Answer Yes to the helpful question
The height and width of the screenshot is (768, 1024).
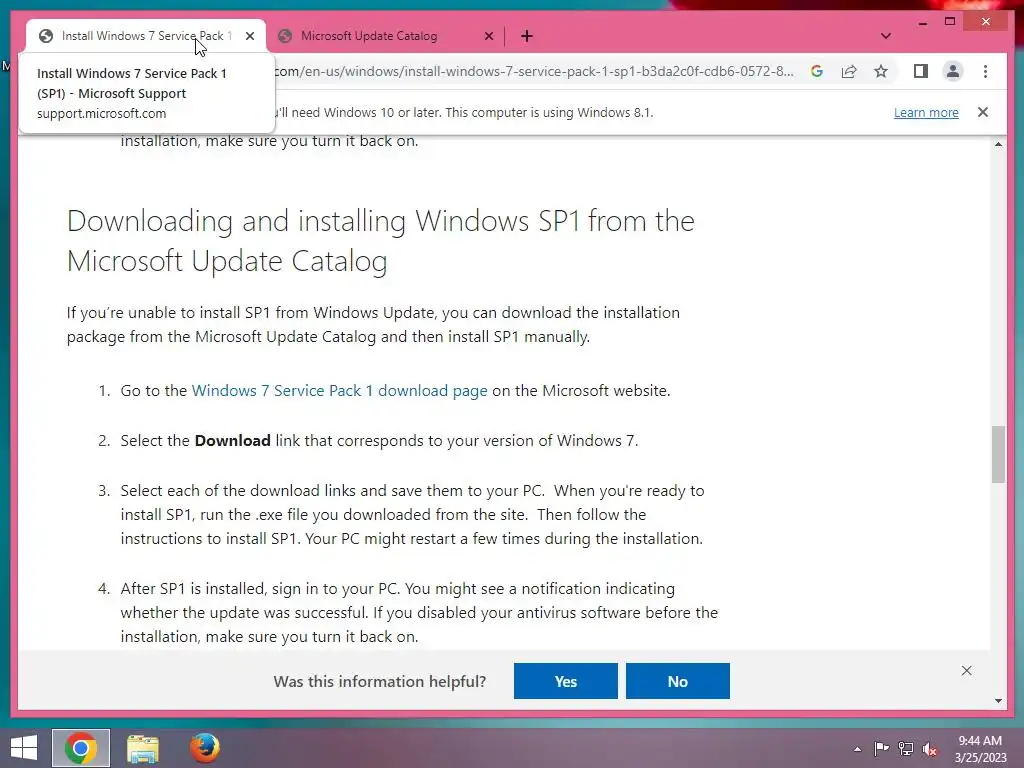[x=566, y=681]
